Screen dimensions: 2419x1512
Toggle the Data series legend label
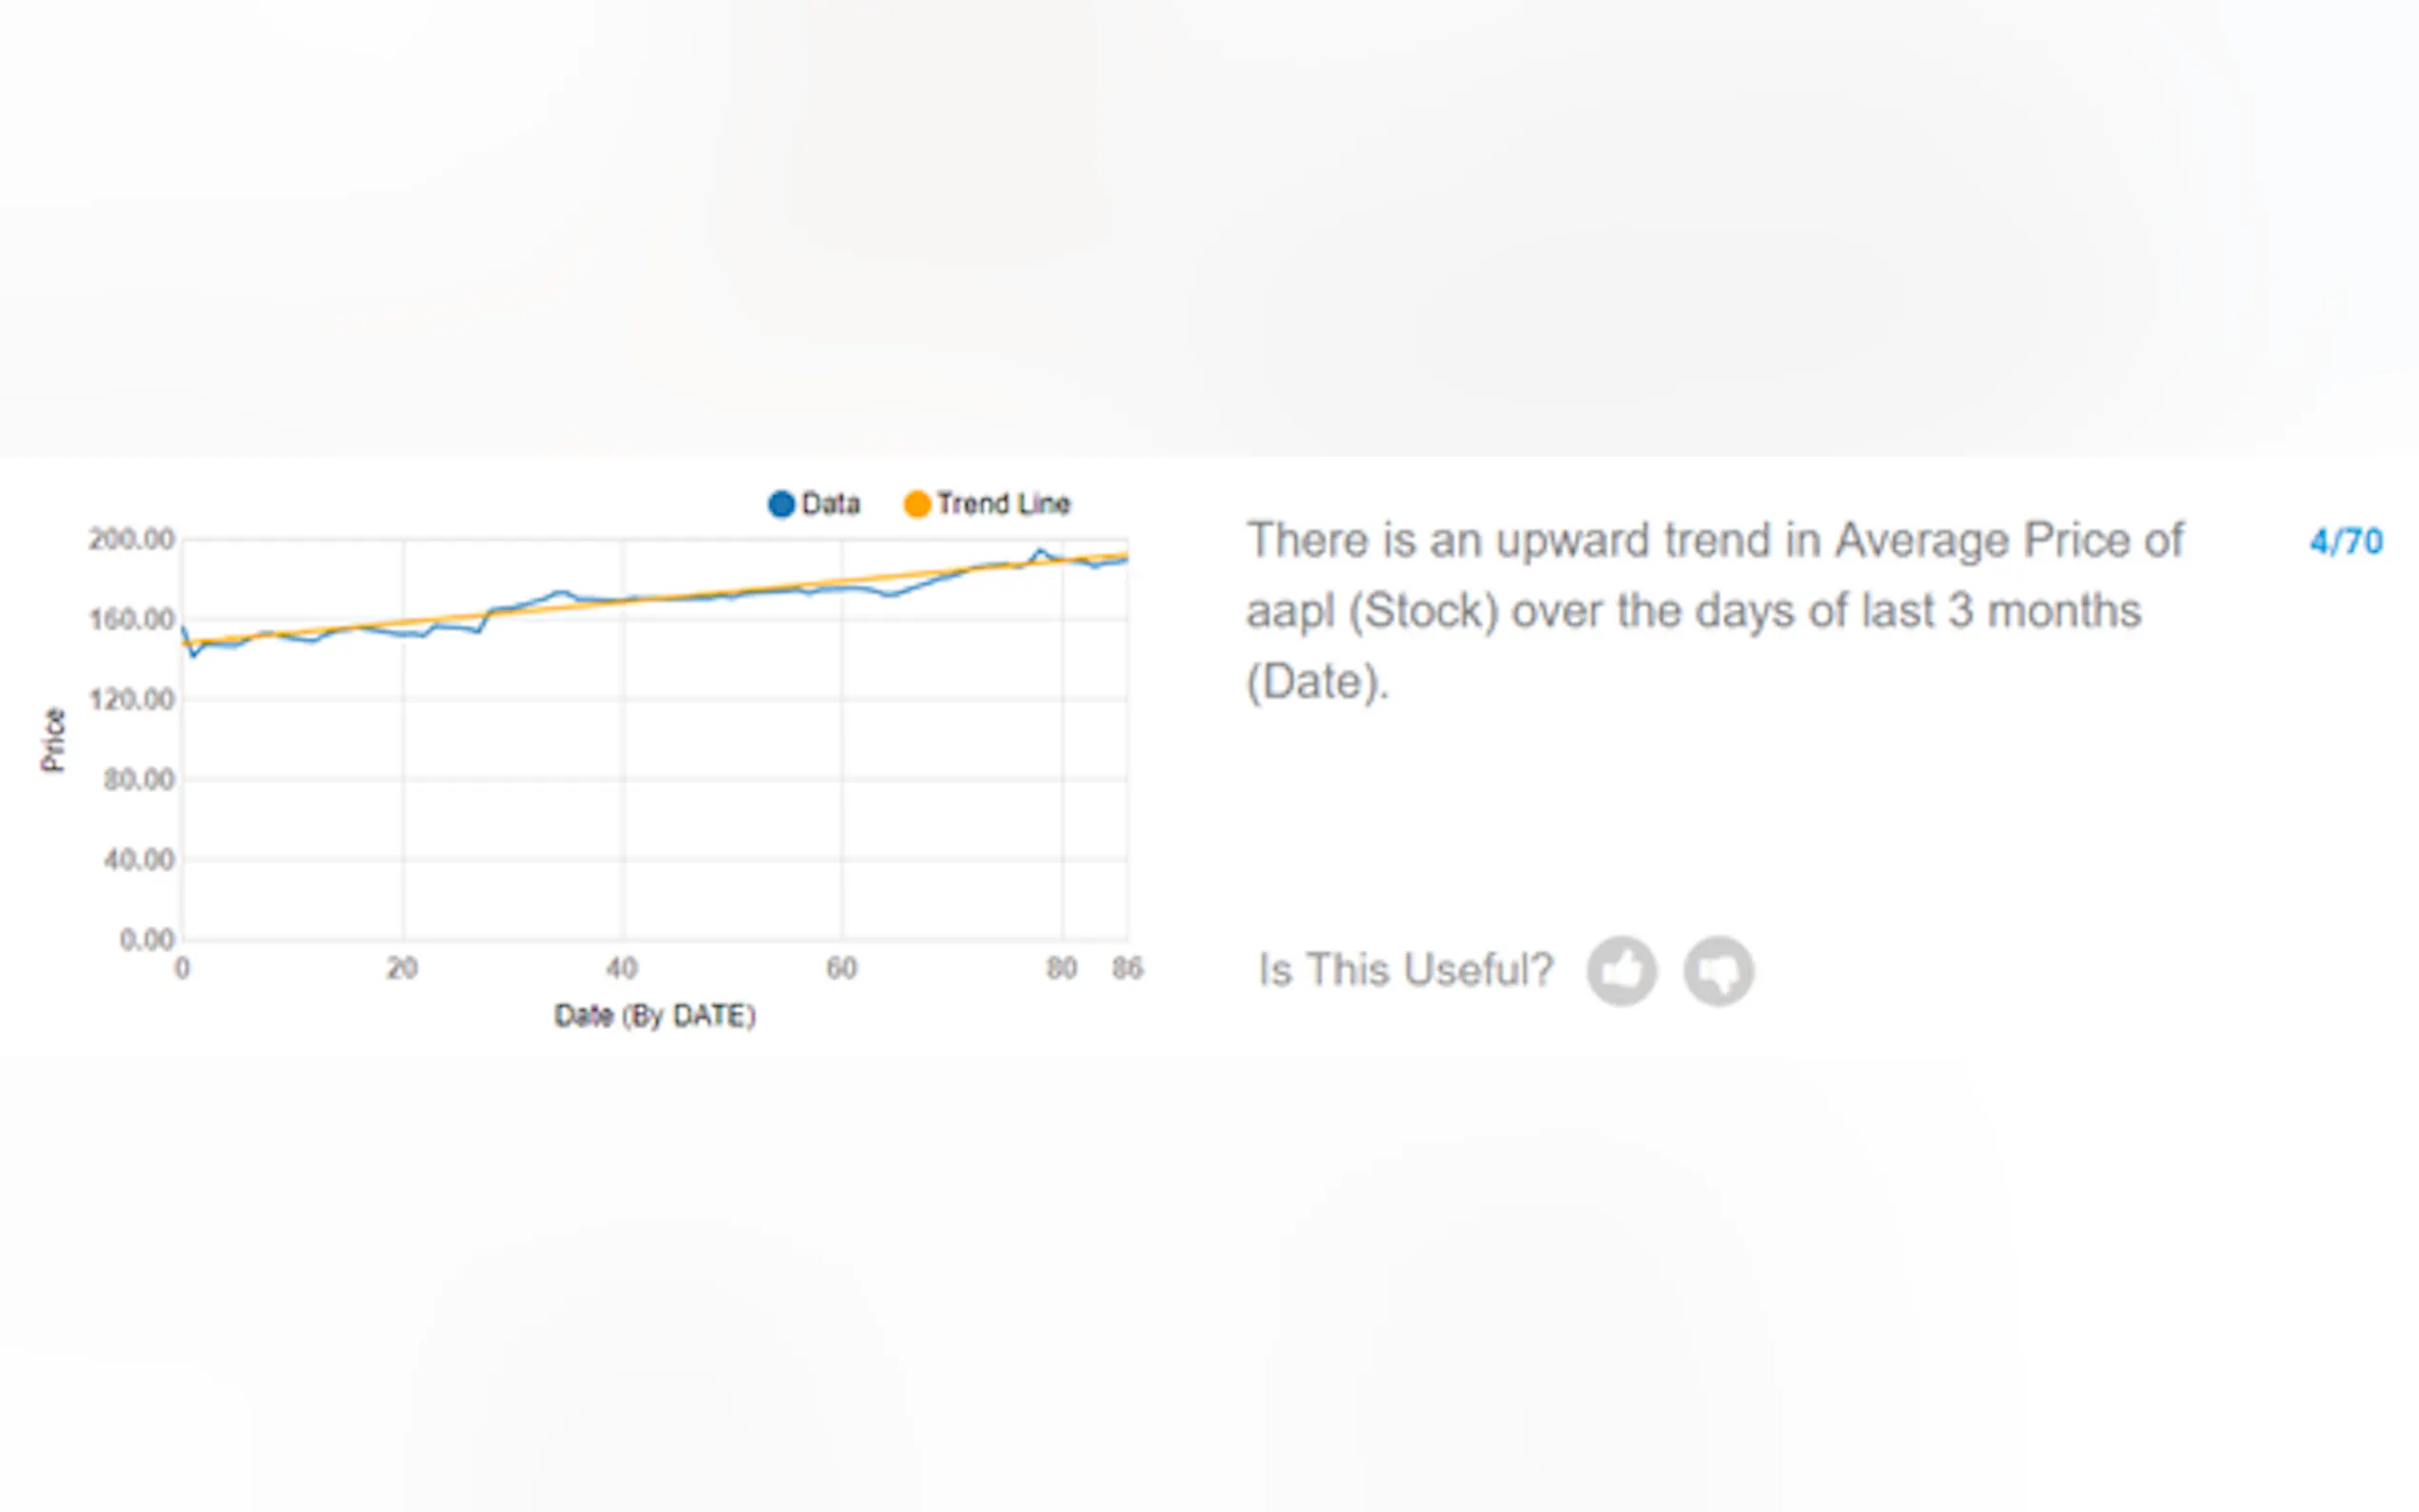pos(830,504)
